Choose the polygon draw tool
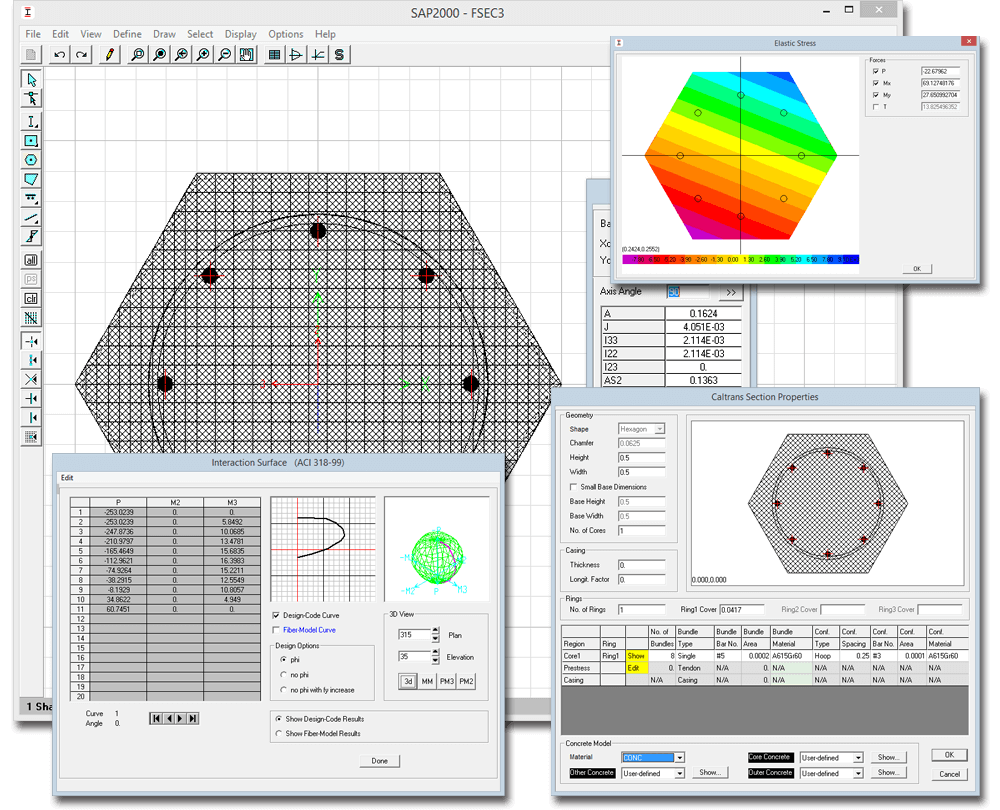 pos(31,179)
